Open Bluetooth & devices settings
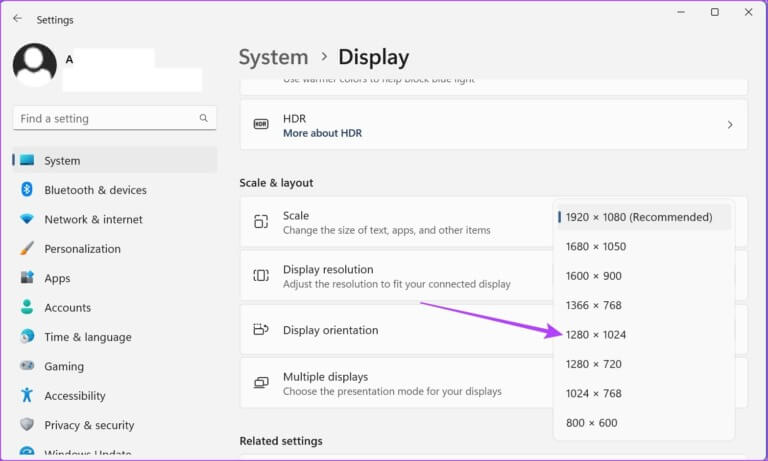Viewport: 768px width, 461px height. pos(95,190)
